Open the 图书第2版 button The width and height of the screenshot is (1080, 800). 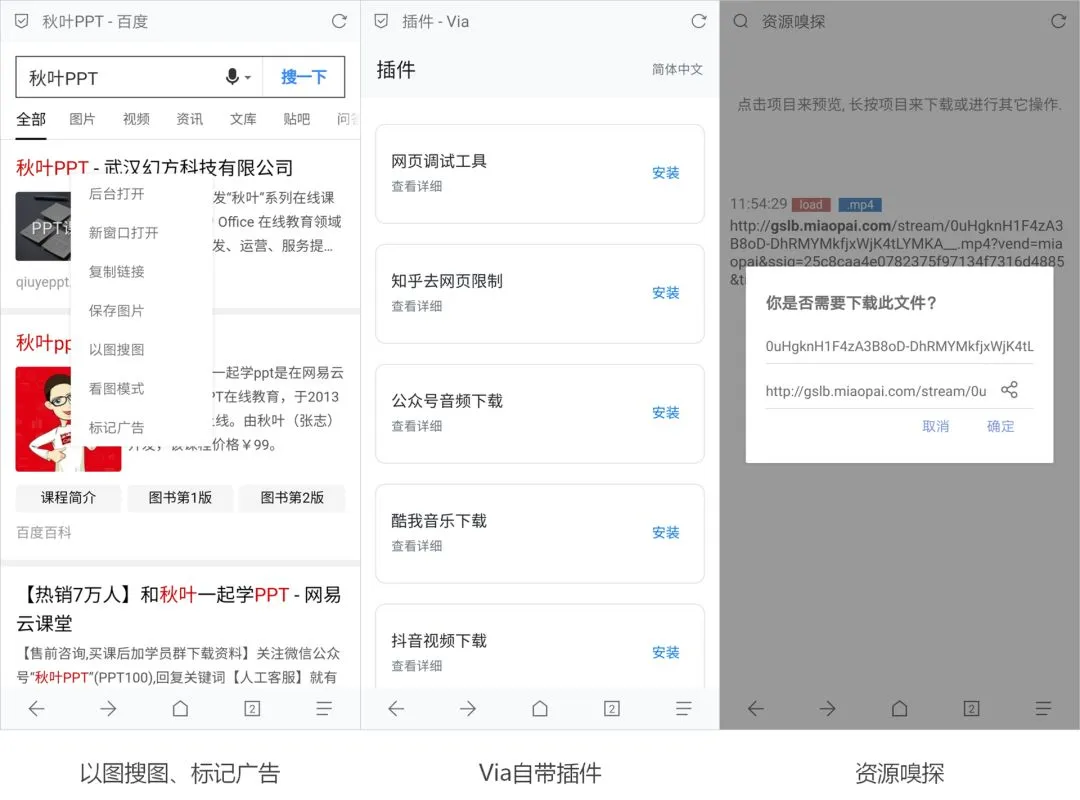[x=292, y=498]
